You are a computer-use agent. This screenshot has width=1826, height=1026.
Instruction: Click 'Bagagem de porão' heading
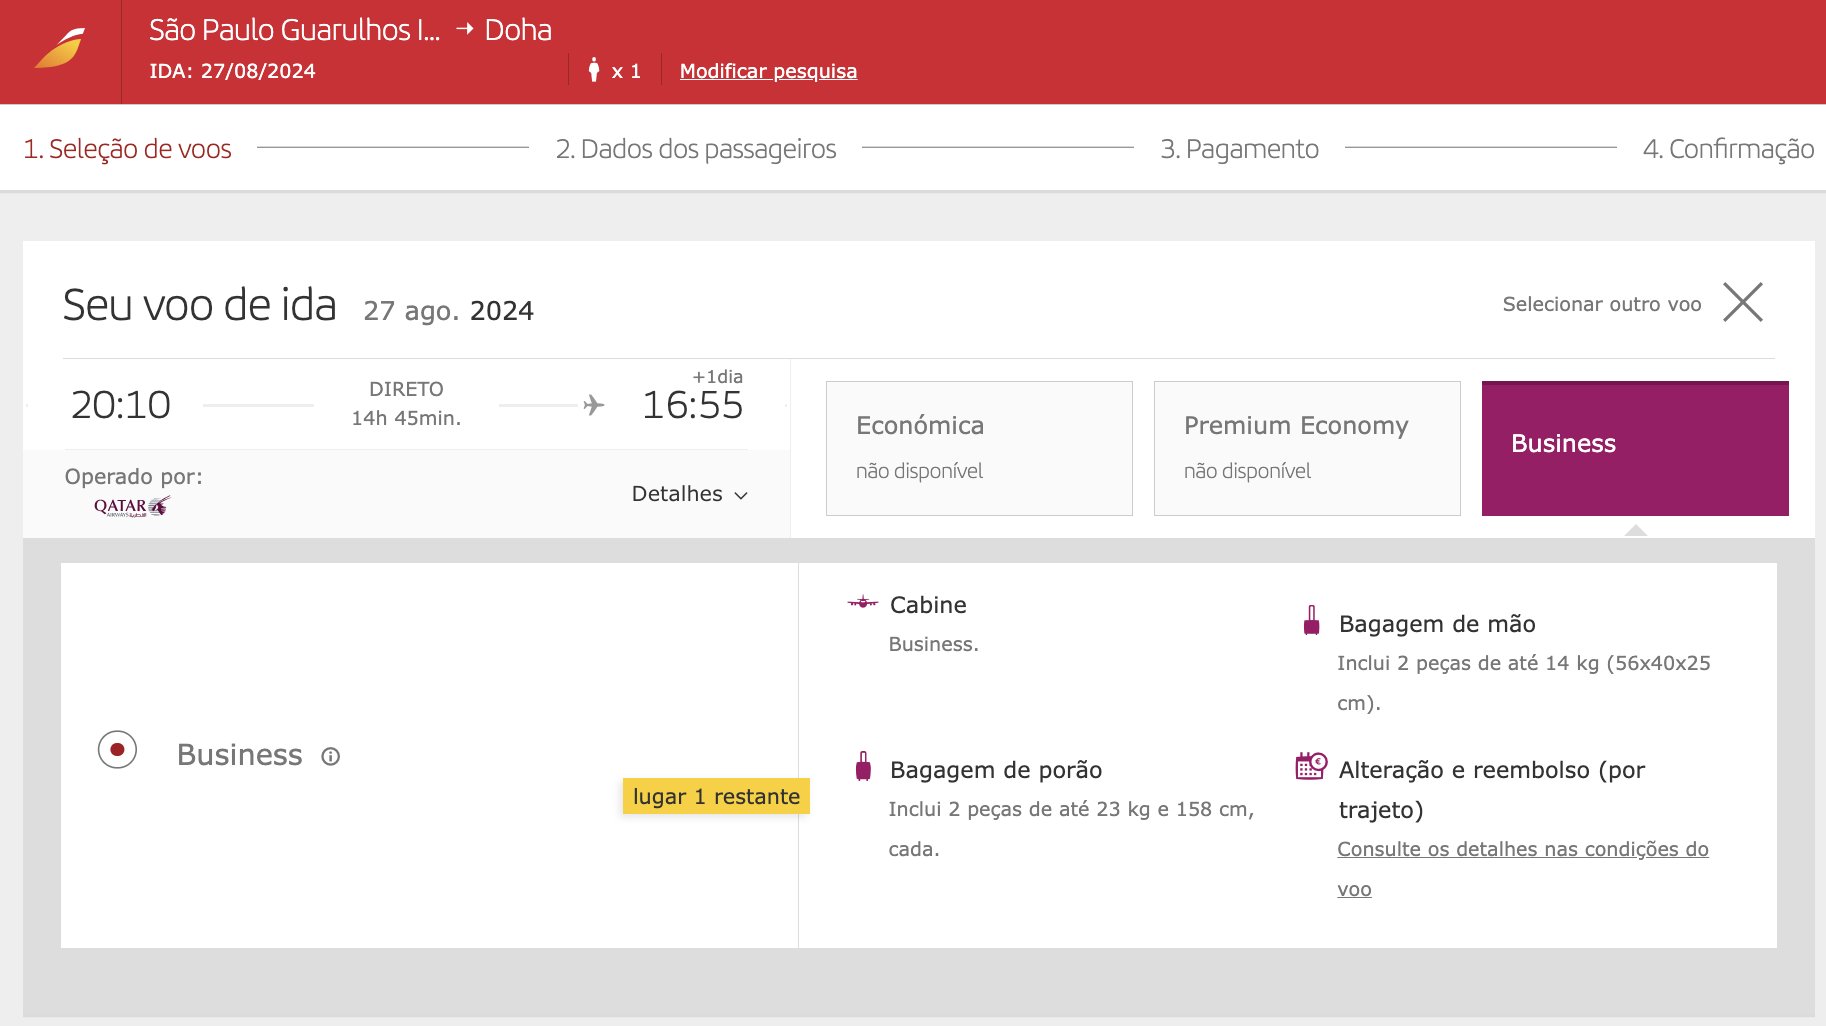pyautogui.click(x=996, y=770)
